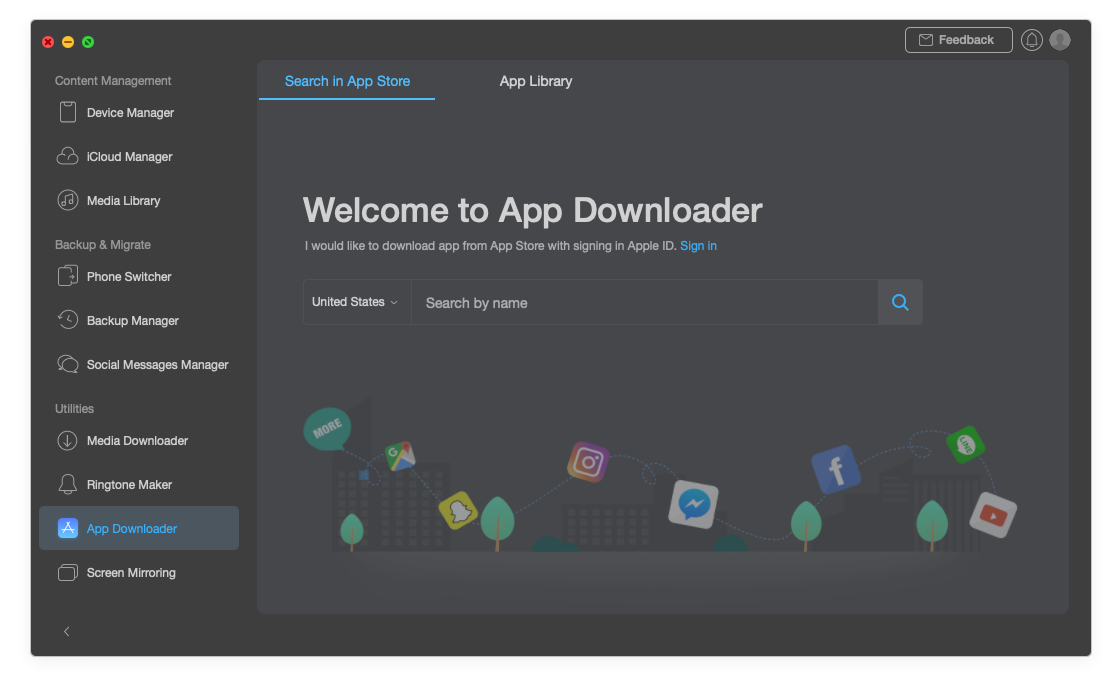This screenshot has width=1105, height=677.
Task: Expand the United States country dropdown
Action: tap(356, 302)
